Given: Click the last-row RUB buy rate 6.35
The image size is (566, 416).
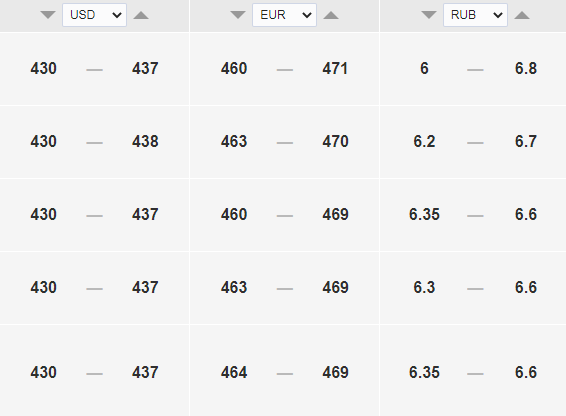Looking at the screenshot, I should point(424,372).
